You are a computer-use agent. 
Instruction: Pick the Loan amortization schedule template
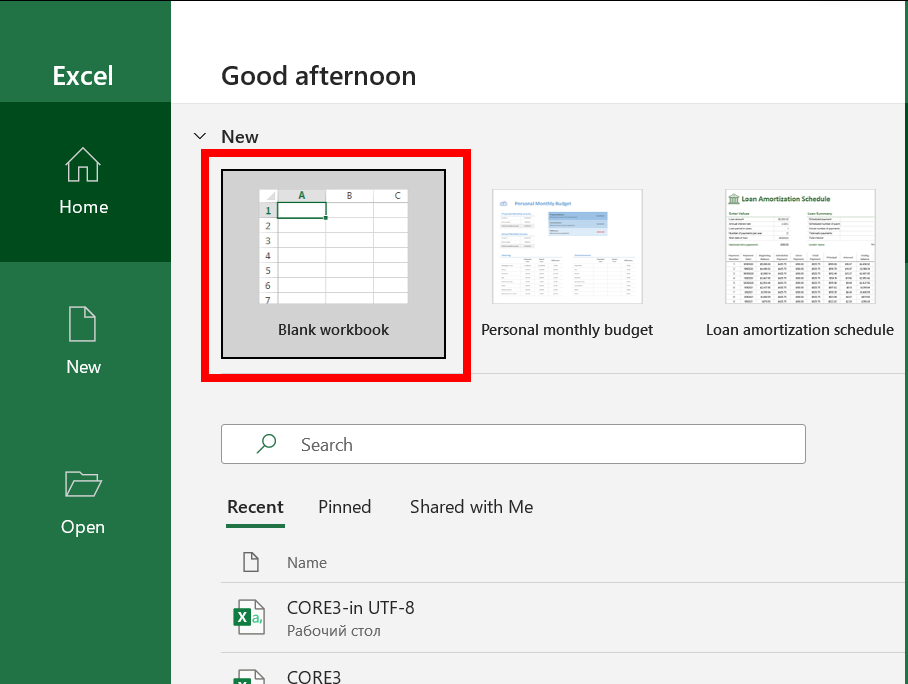coord(800,264)
